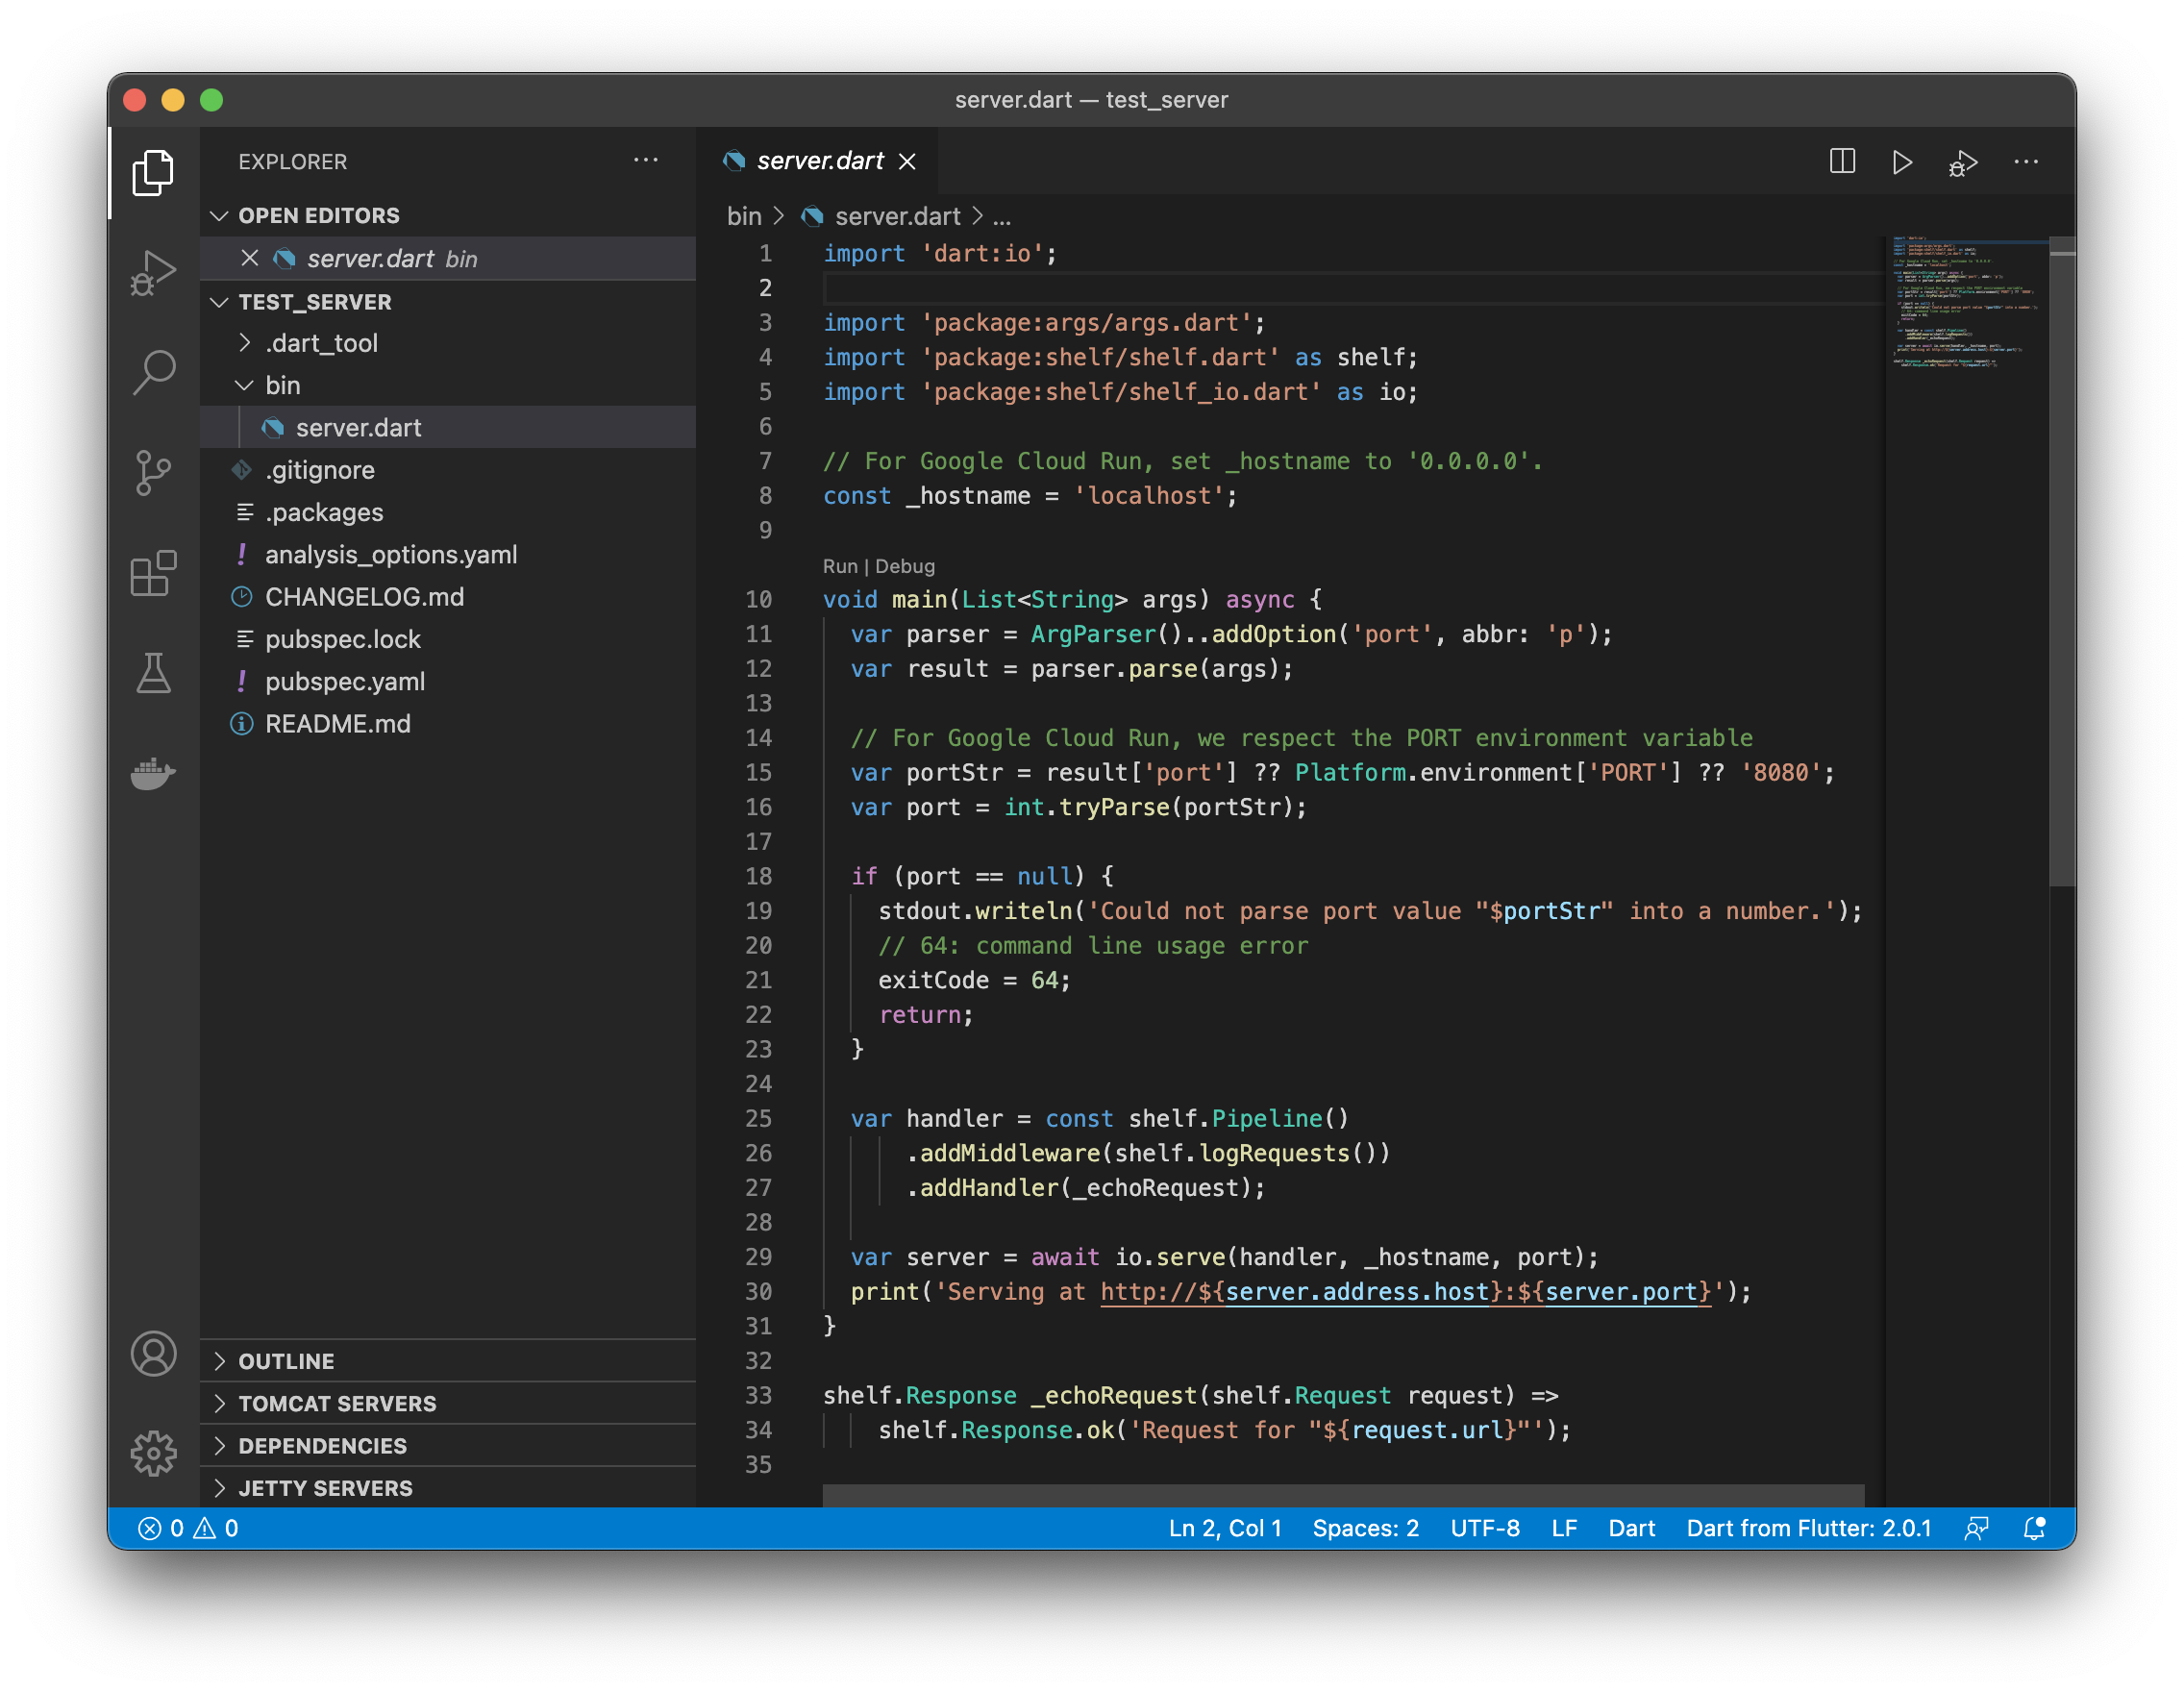Change end of line sequence LF
The height and width of the screenshot is (1692, 2184).
[x=1564, y=1528]
